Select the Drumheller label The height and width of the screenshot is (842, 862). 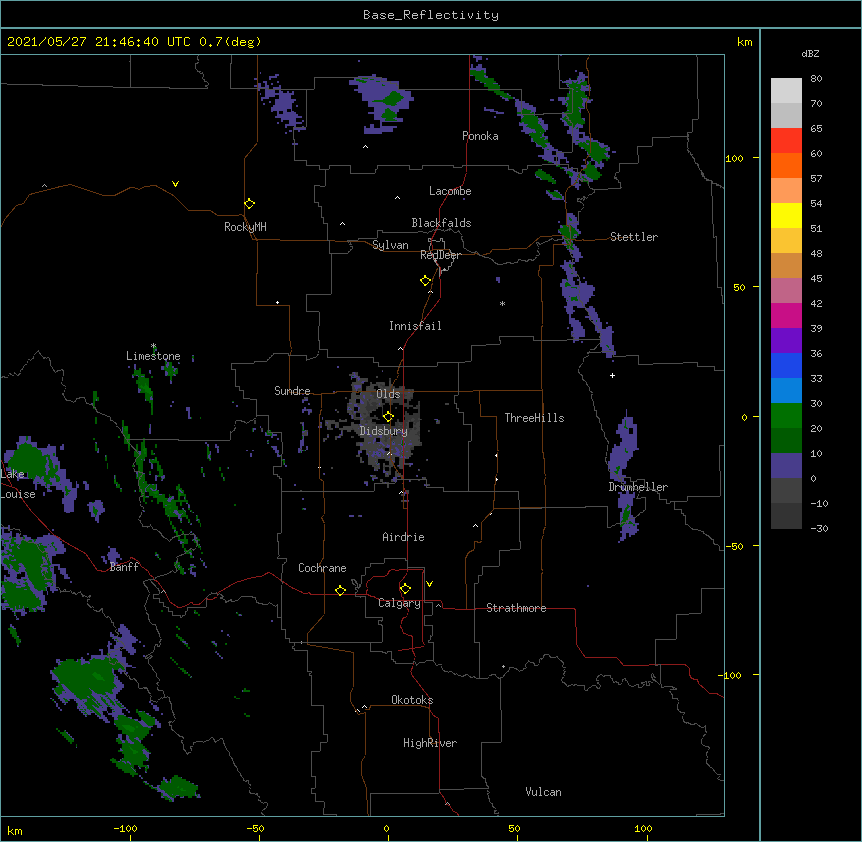click(x=638, y=487)
